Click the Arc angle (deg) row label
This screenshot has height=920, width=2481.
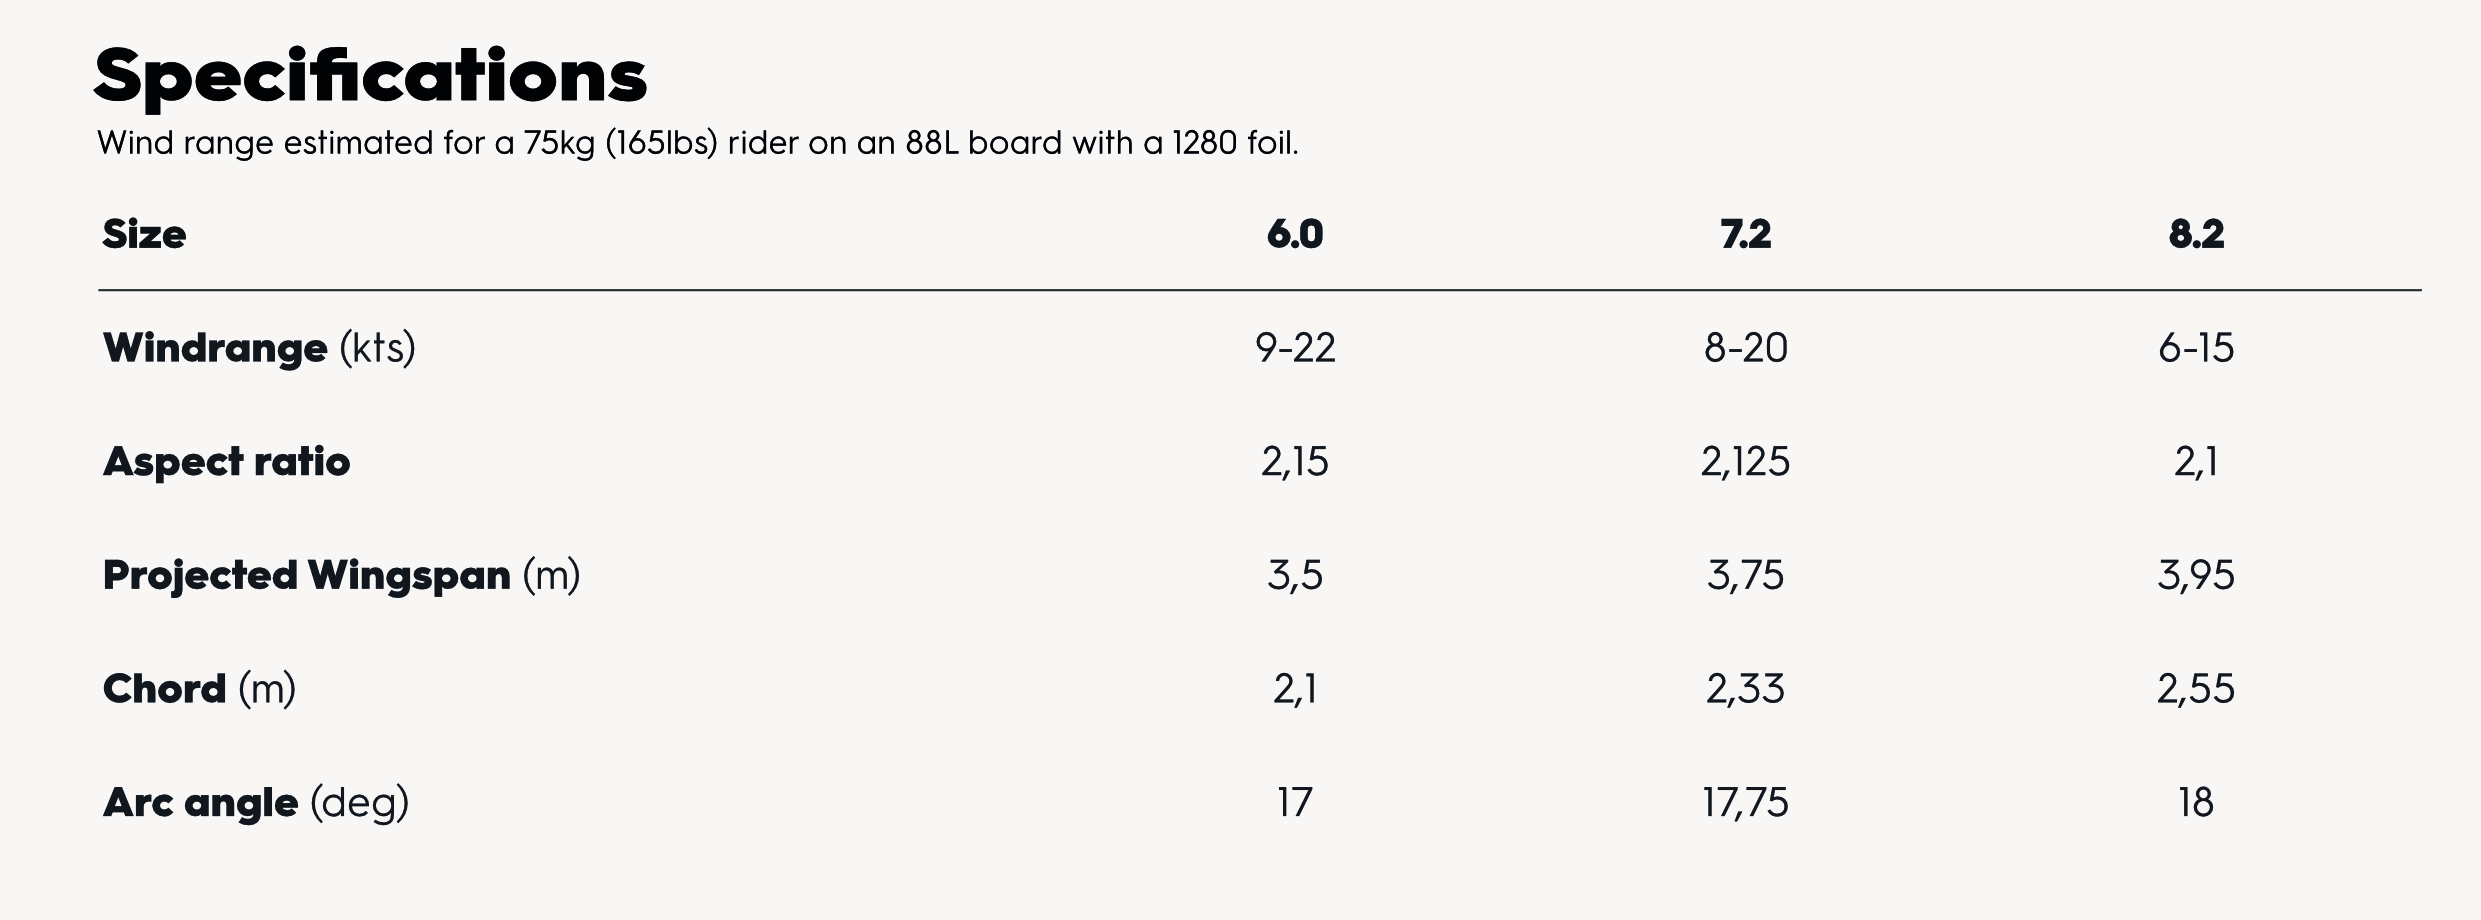pyautogui.click(x=256, y=803)
